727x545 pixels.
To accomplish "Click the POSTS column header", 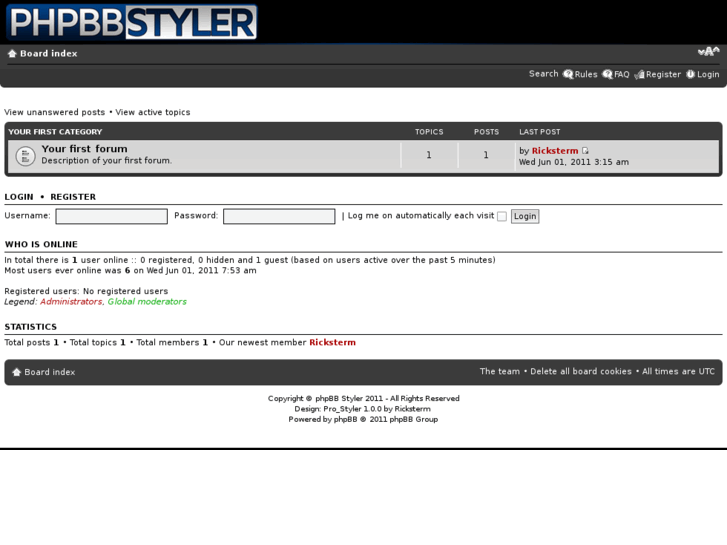I will click(486, 132).
